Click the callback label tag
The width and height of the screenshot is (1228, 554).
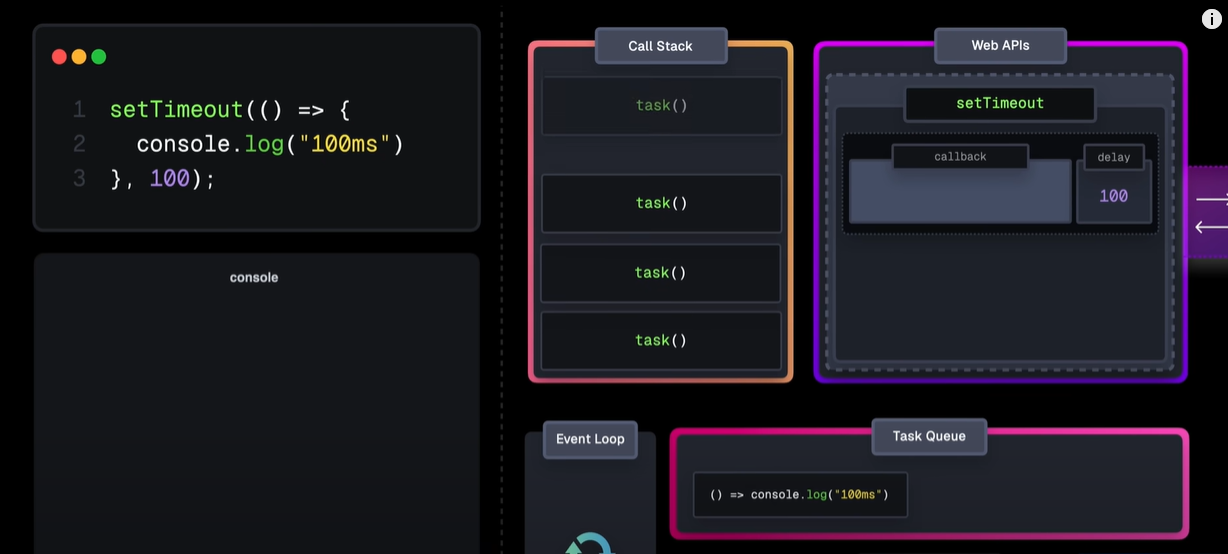[x=960, y=157]
